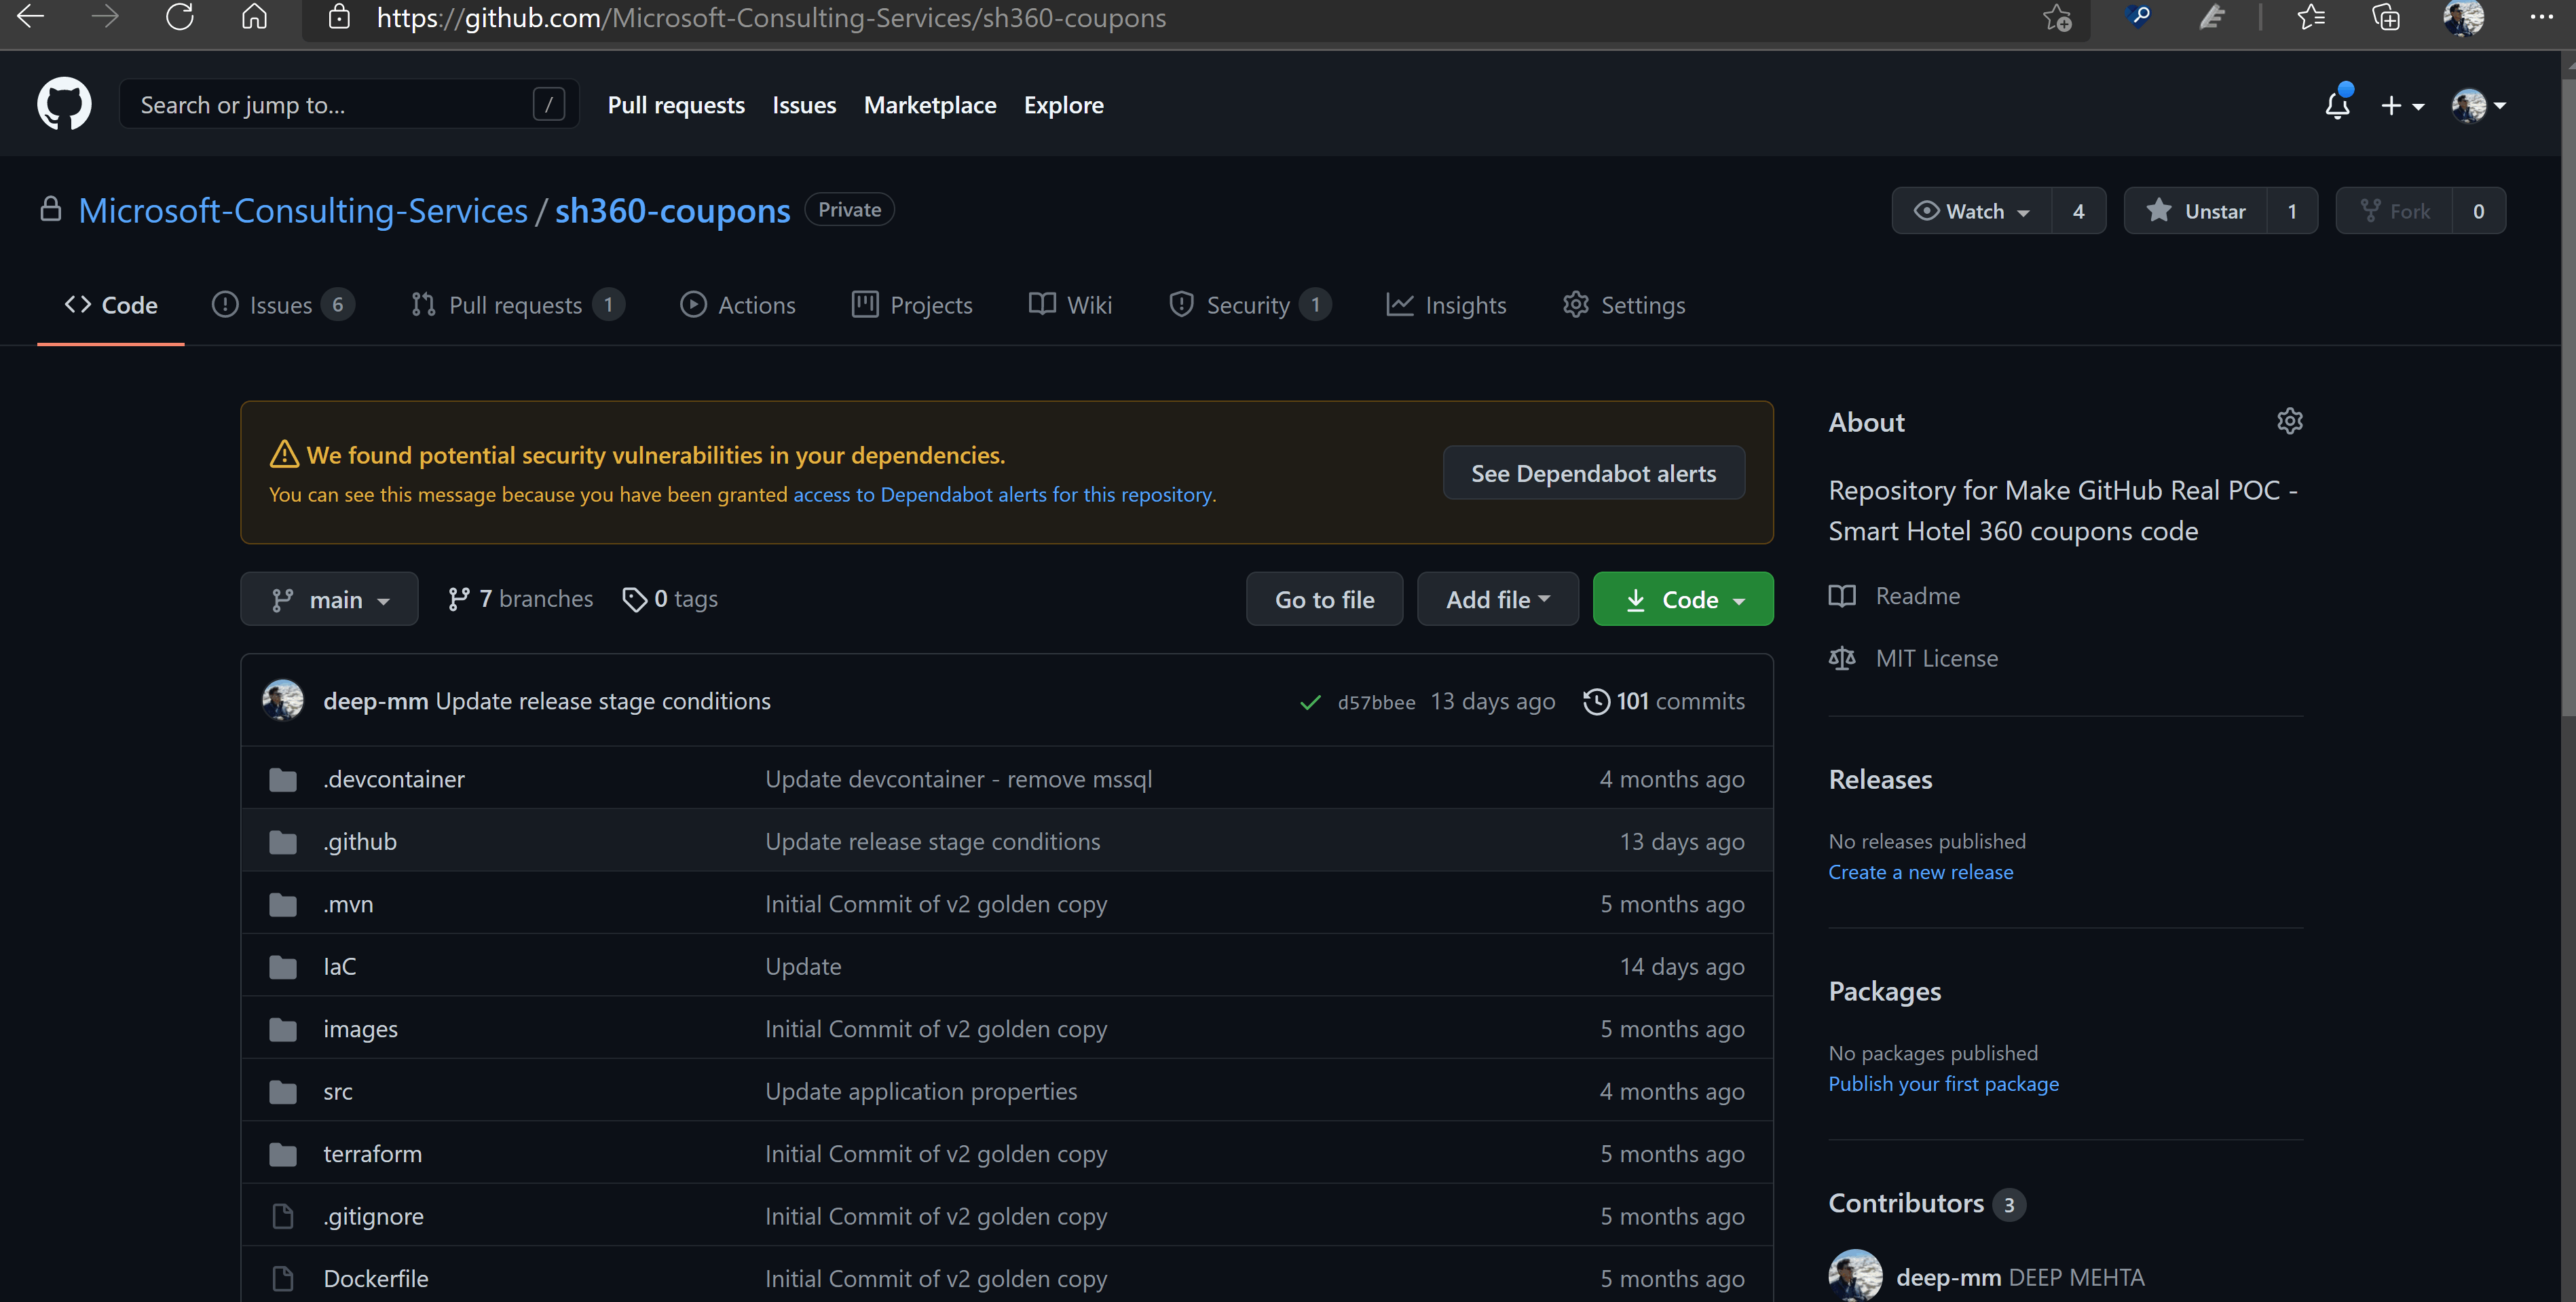Image resolution: width=2576 pixels, height=1302 pixels.
Task: Toggle Unstar on the repository
Action: pyautogui.click(x=2196, y=211)
